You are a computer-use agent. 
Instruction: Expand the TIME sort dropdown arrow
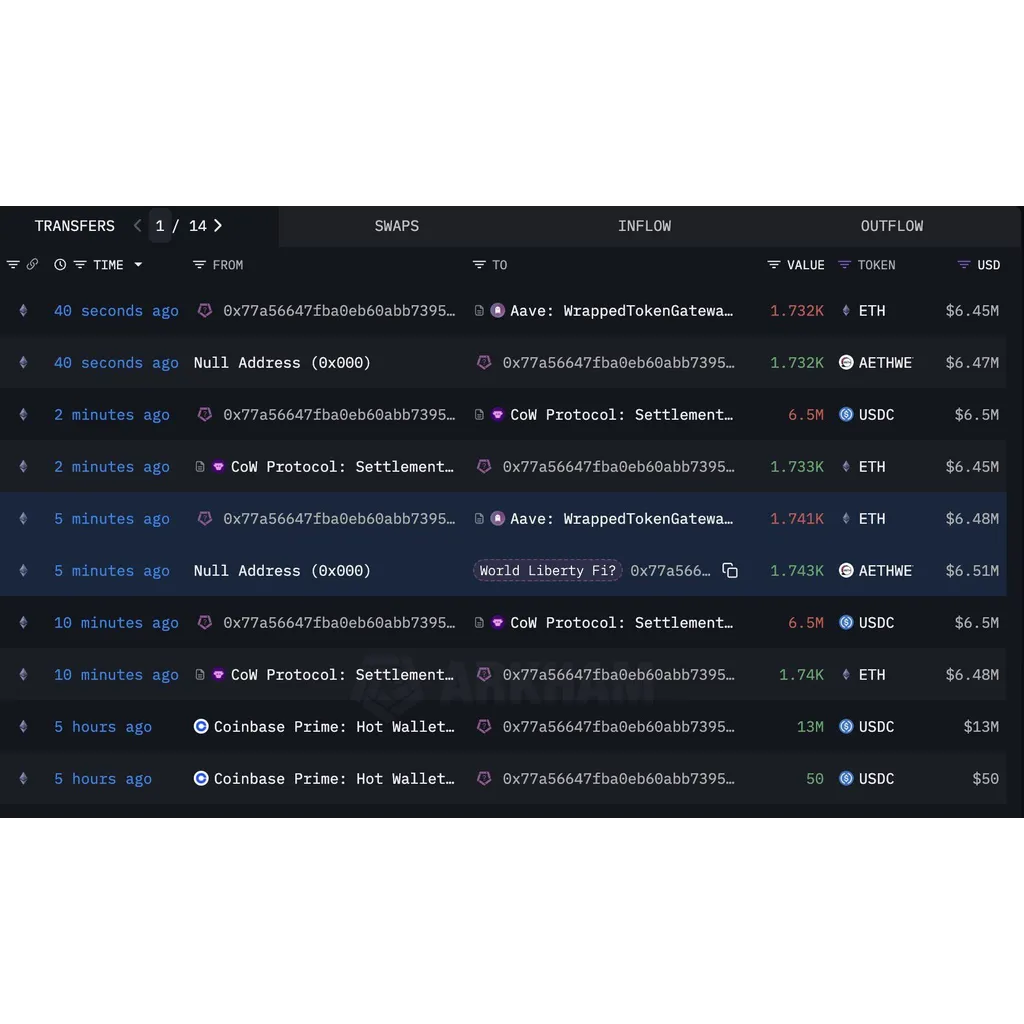[x=138, y=264]
